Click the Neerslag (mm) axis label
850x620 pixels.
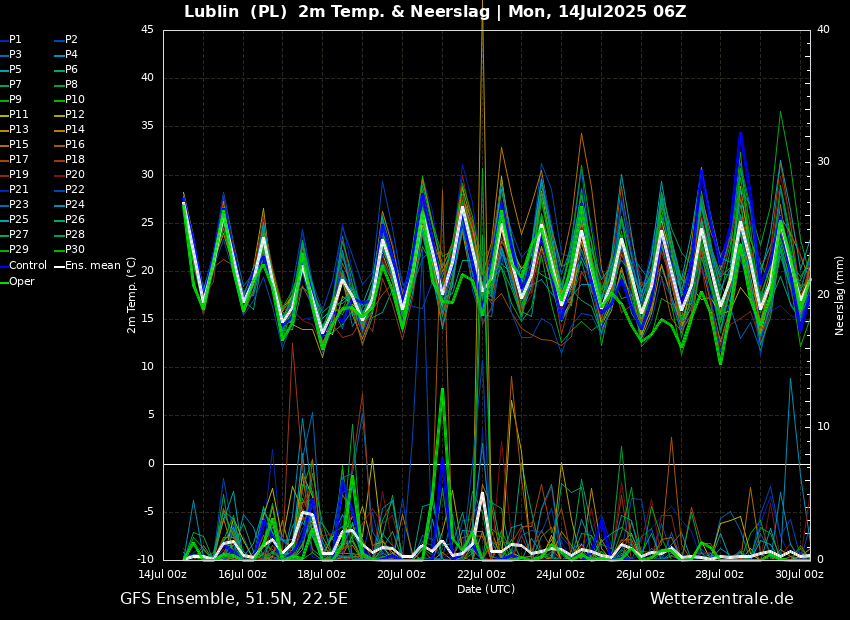(840, 294)
